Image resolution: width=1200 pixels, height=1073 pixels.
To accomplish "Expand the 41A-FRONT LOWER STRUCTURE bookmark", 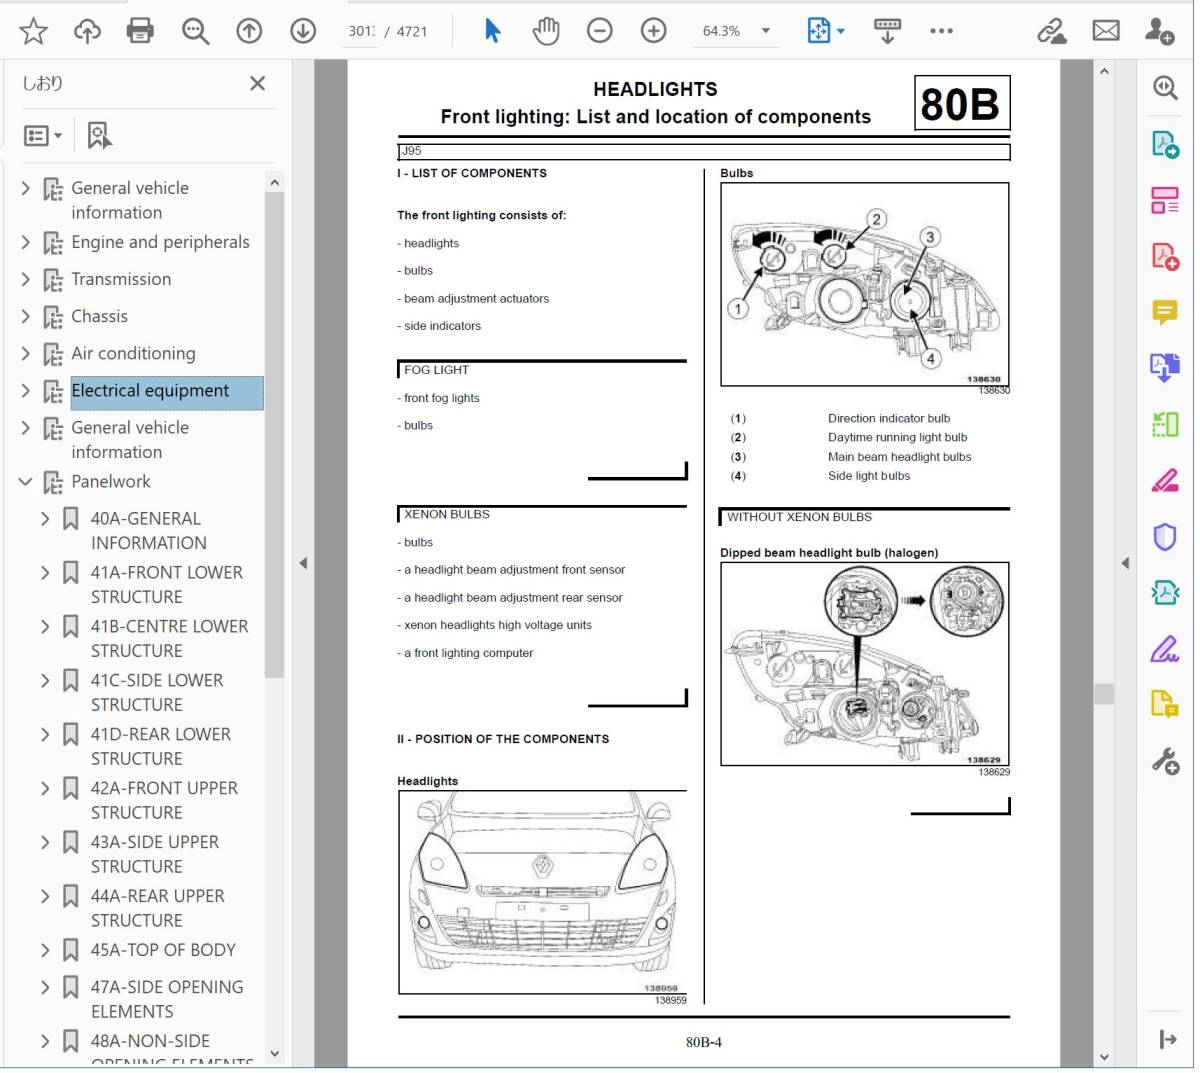I will click(x=45, y=573).
